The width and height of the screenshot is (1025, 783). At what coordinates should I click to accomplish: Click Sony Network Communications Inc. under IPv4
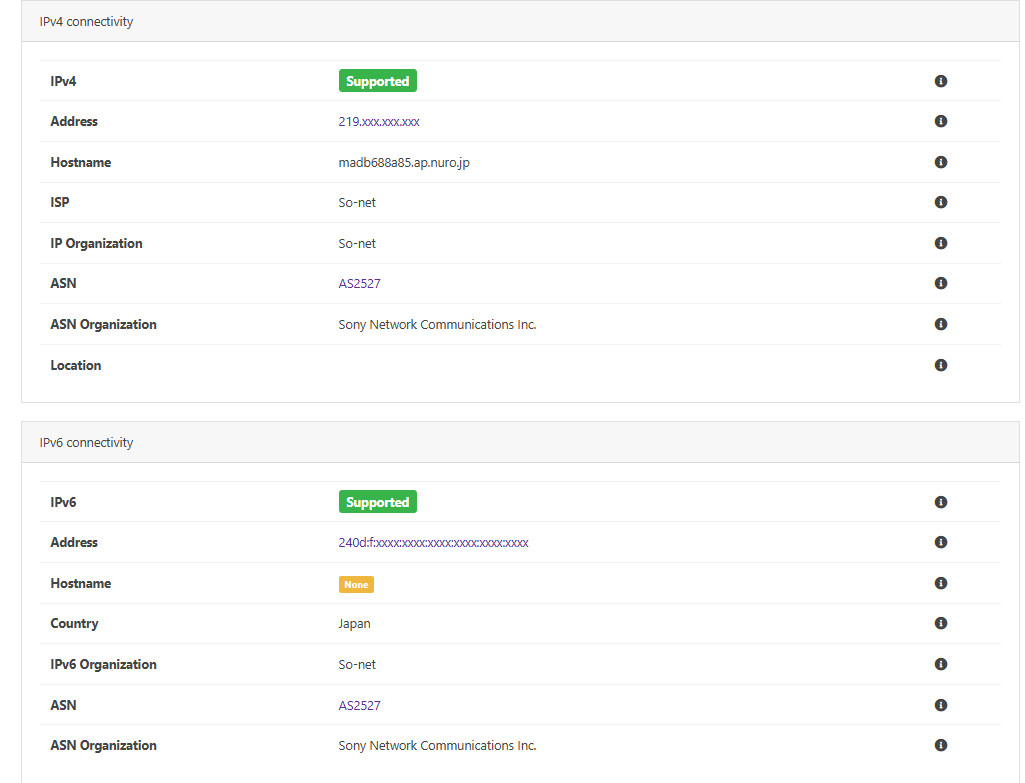pos(437,325)
